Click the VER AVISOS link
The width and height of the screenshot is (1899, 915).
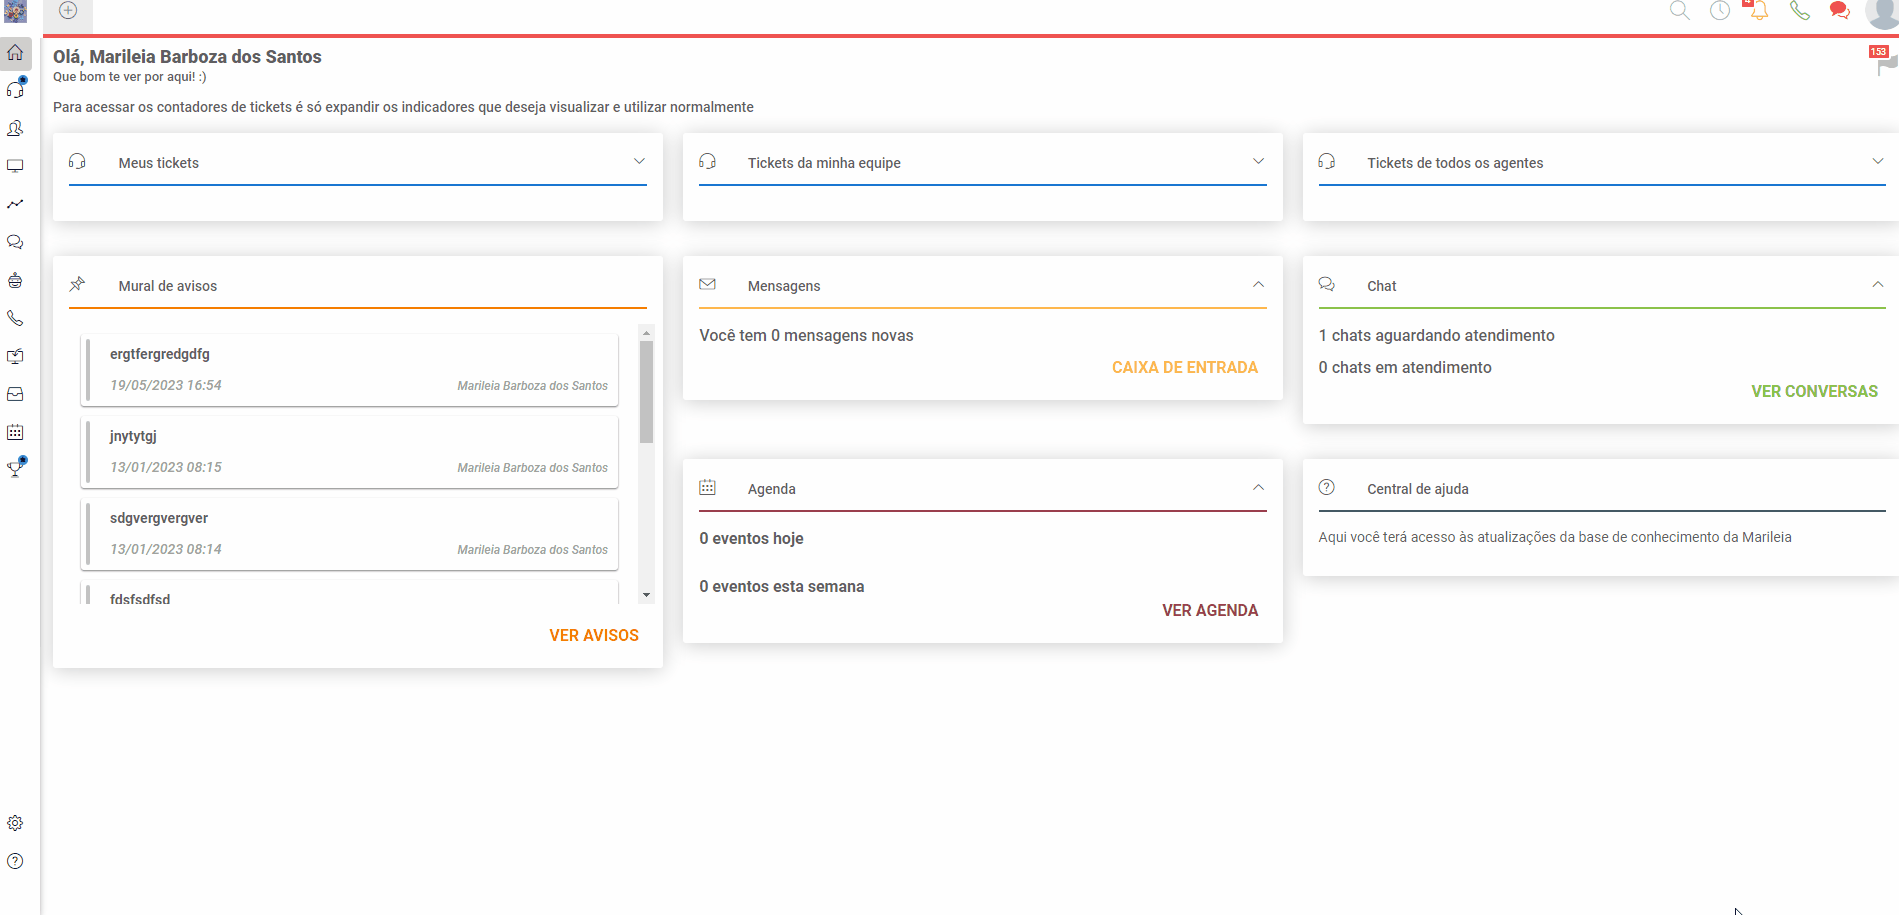click(x=594, y=635)
